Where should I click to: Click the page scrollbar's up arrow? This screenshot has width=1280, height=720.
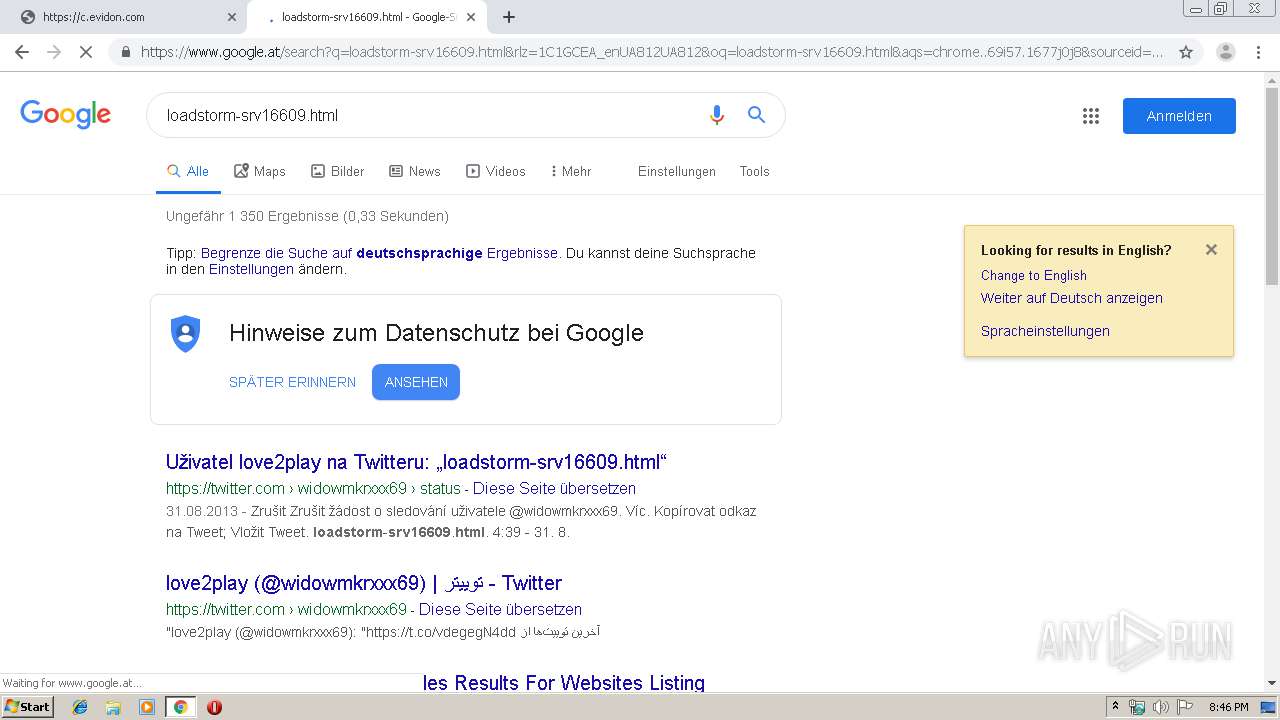(x=1271, y=80)
